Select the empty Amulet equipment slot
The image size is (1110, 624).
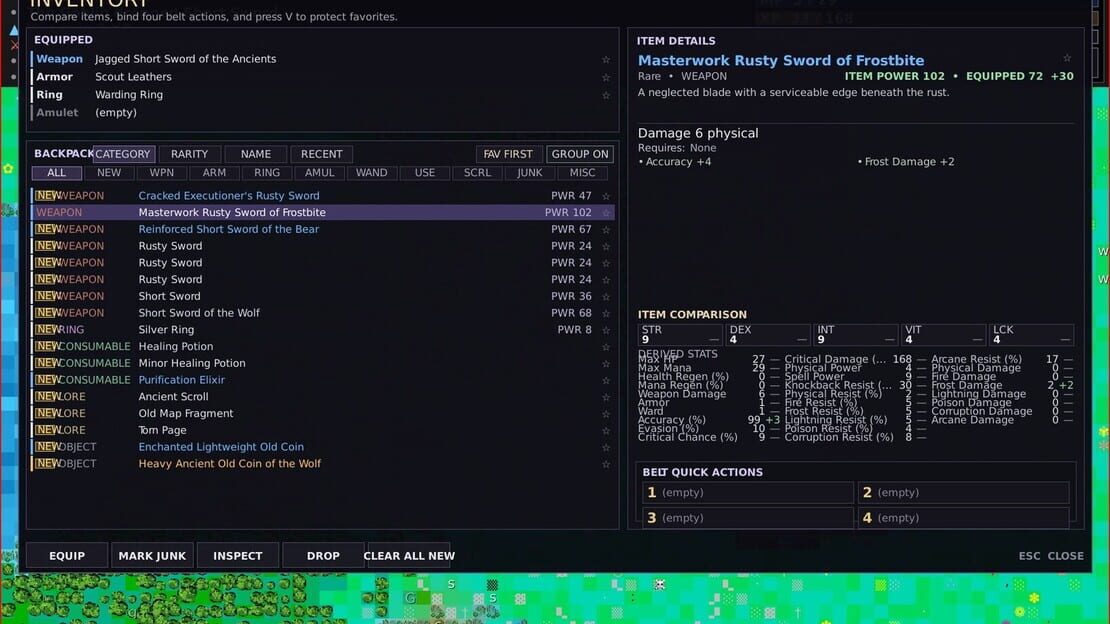point(322,113)
